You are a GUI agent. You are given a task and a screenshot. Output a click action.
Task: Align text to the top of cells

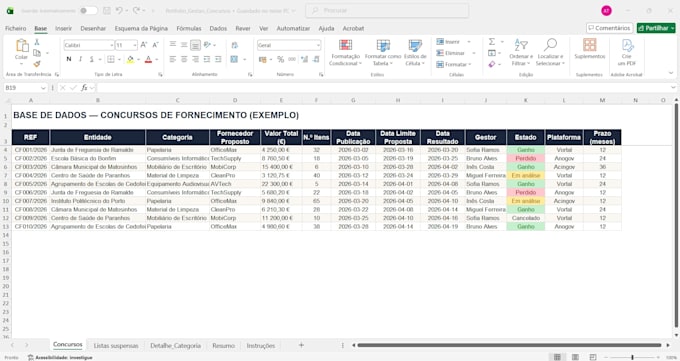(x=173, y=45)
